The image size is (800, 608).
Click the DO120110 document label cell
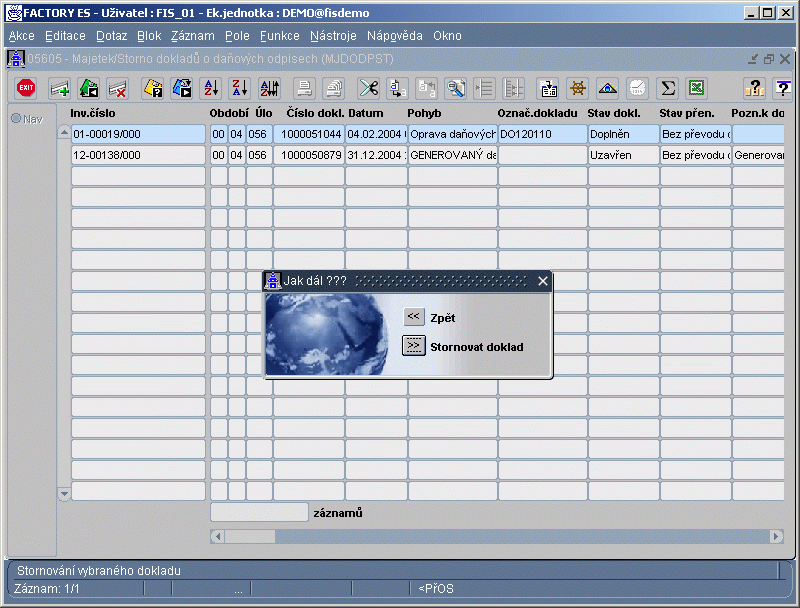(543, 134)
